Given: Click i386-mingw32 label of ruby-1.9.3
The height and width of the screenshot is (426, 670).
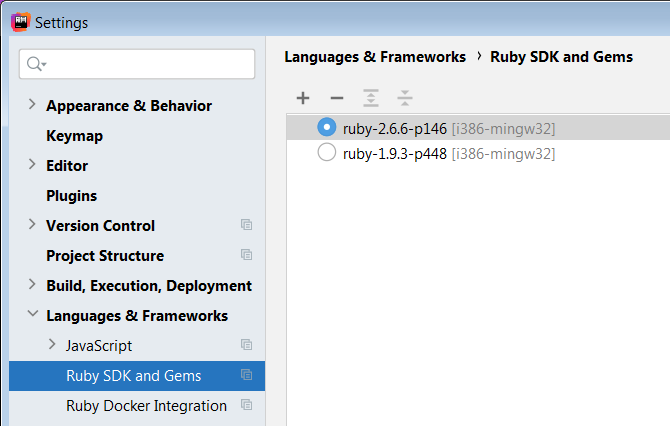Looking at the screenshot, I should 503,154.
